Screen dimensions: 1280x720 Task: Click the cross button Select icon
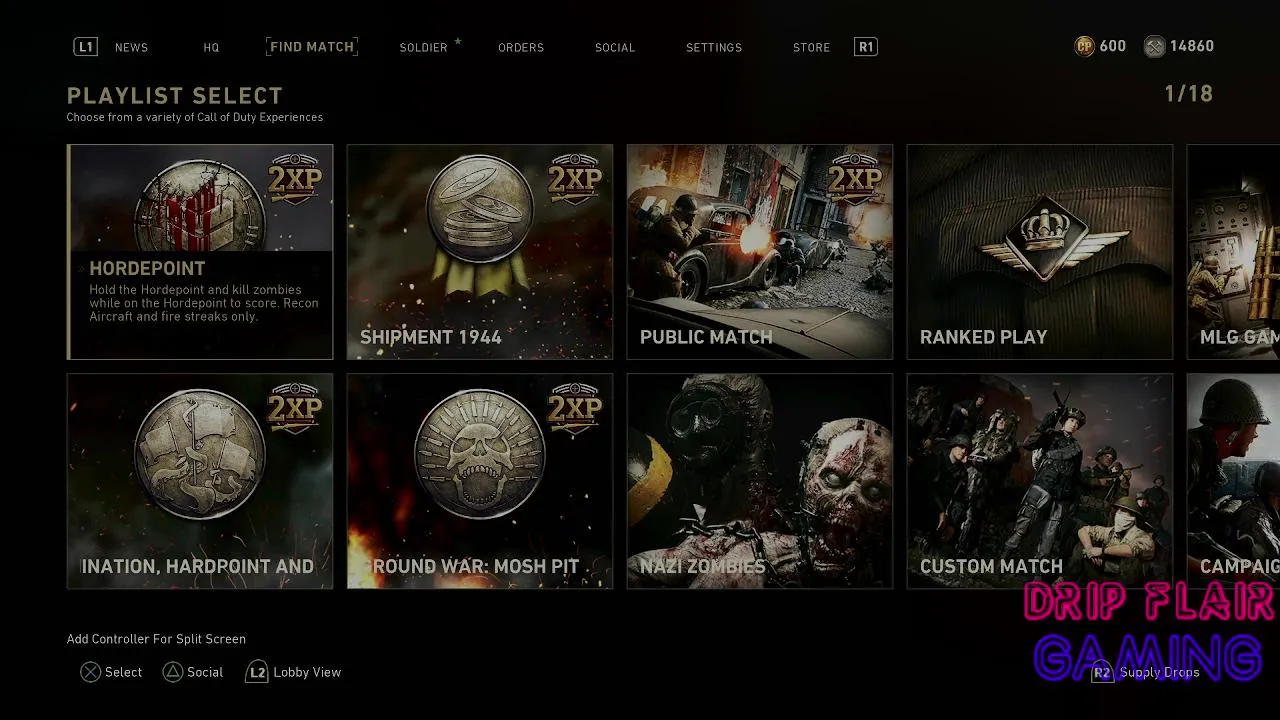[x=90, y=672]
